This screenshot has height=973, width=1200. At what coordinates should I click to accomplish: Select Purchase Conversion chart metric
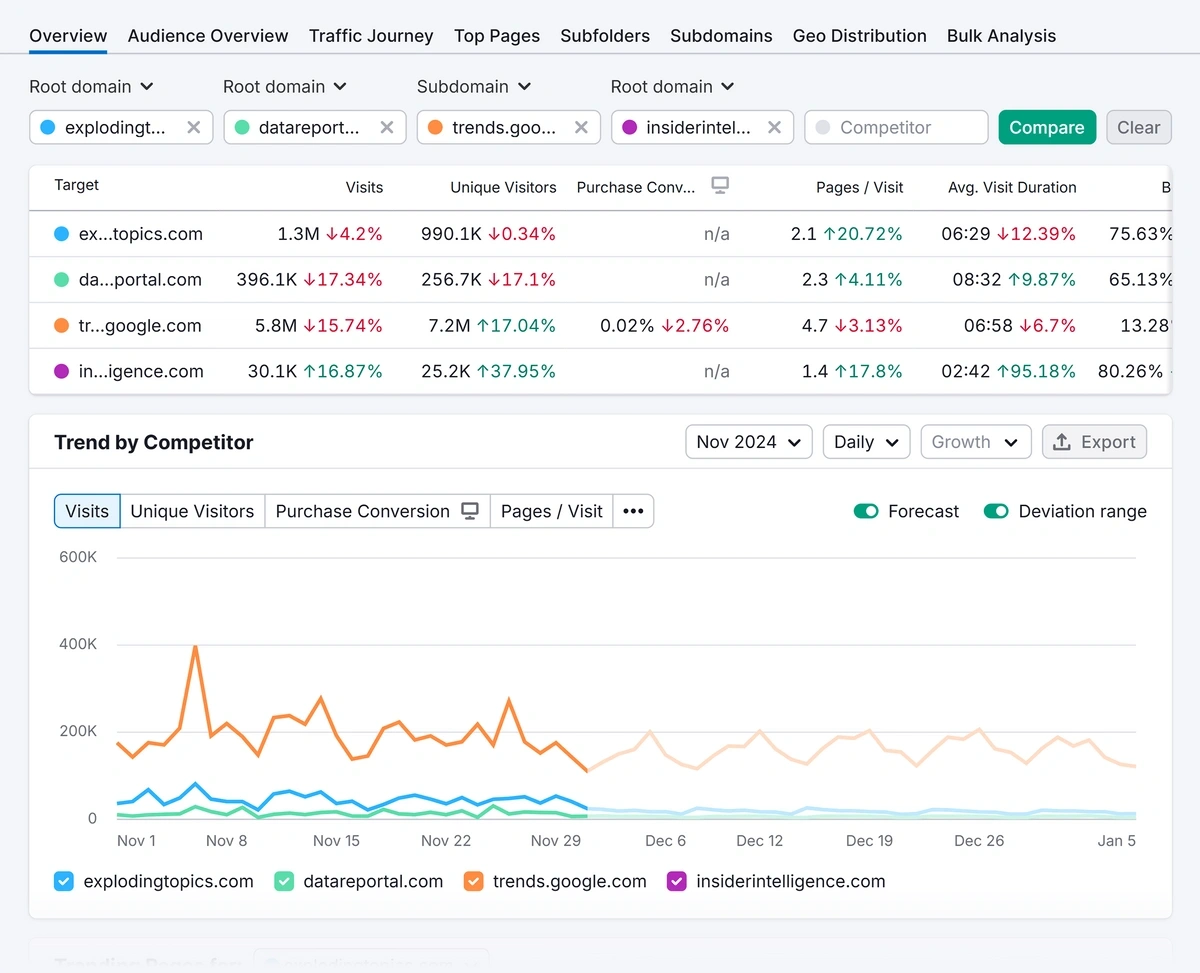(x=377, y=511)
